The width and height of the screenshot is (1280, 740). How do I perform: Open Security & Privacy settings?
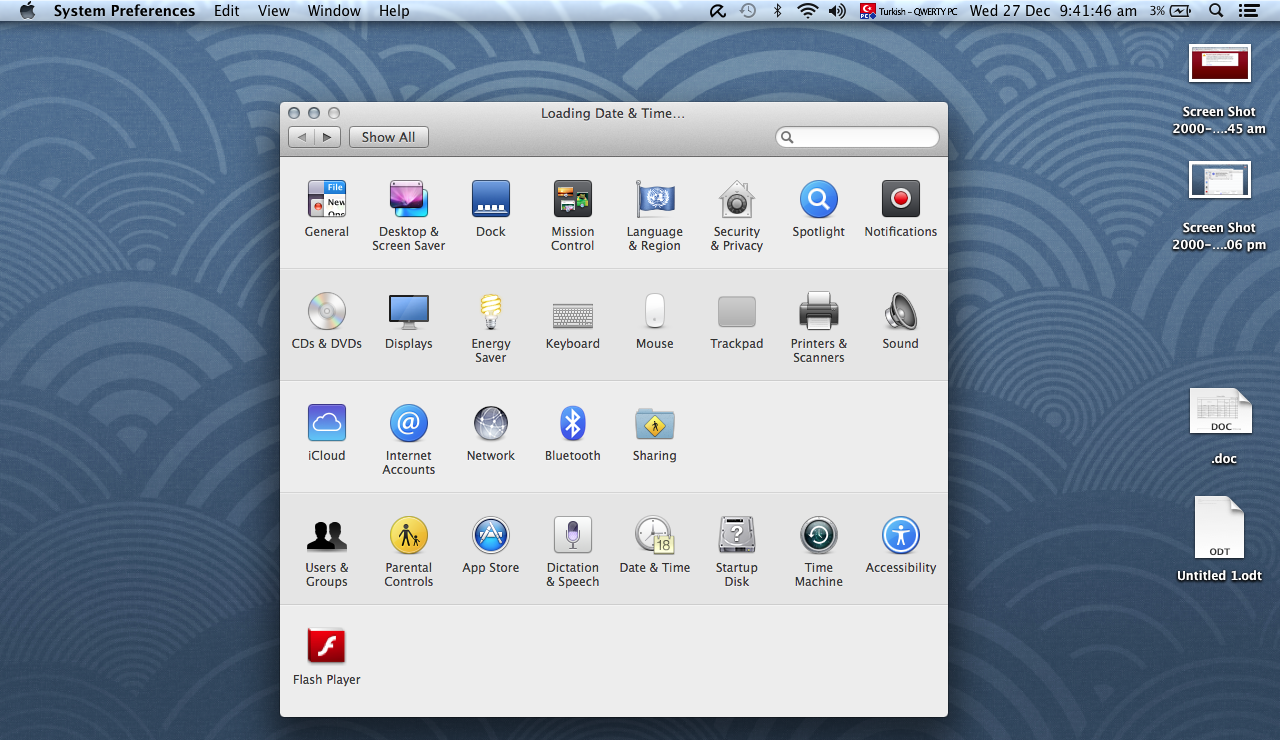click(x=736, y=200)
